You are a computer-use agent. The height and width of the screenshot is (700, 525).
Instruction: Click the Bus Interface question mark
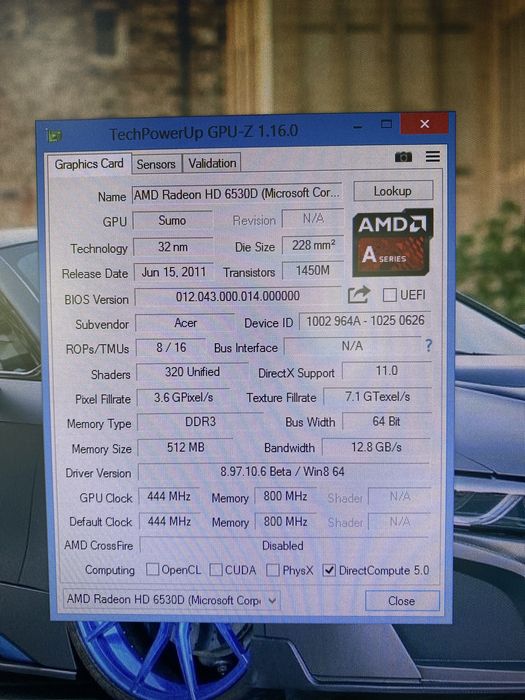pyautogui.click(x=429, y=345)
